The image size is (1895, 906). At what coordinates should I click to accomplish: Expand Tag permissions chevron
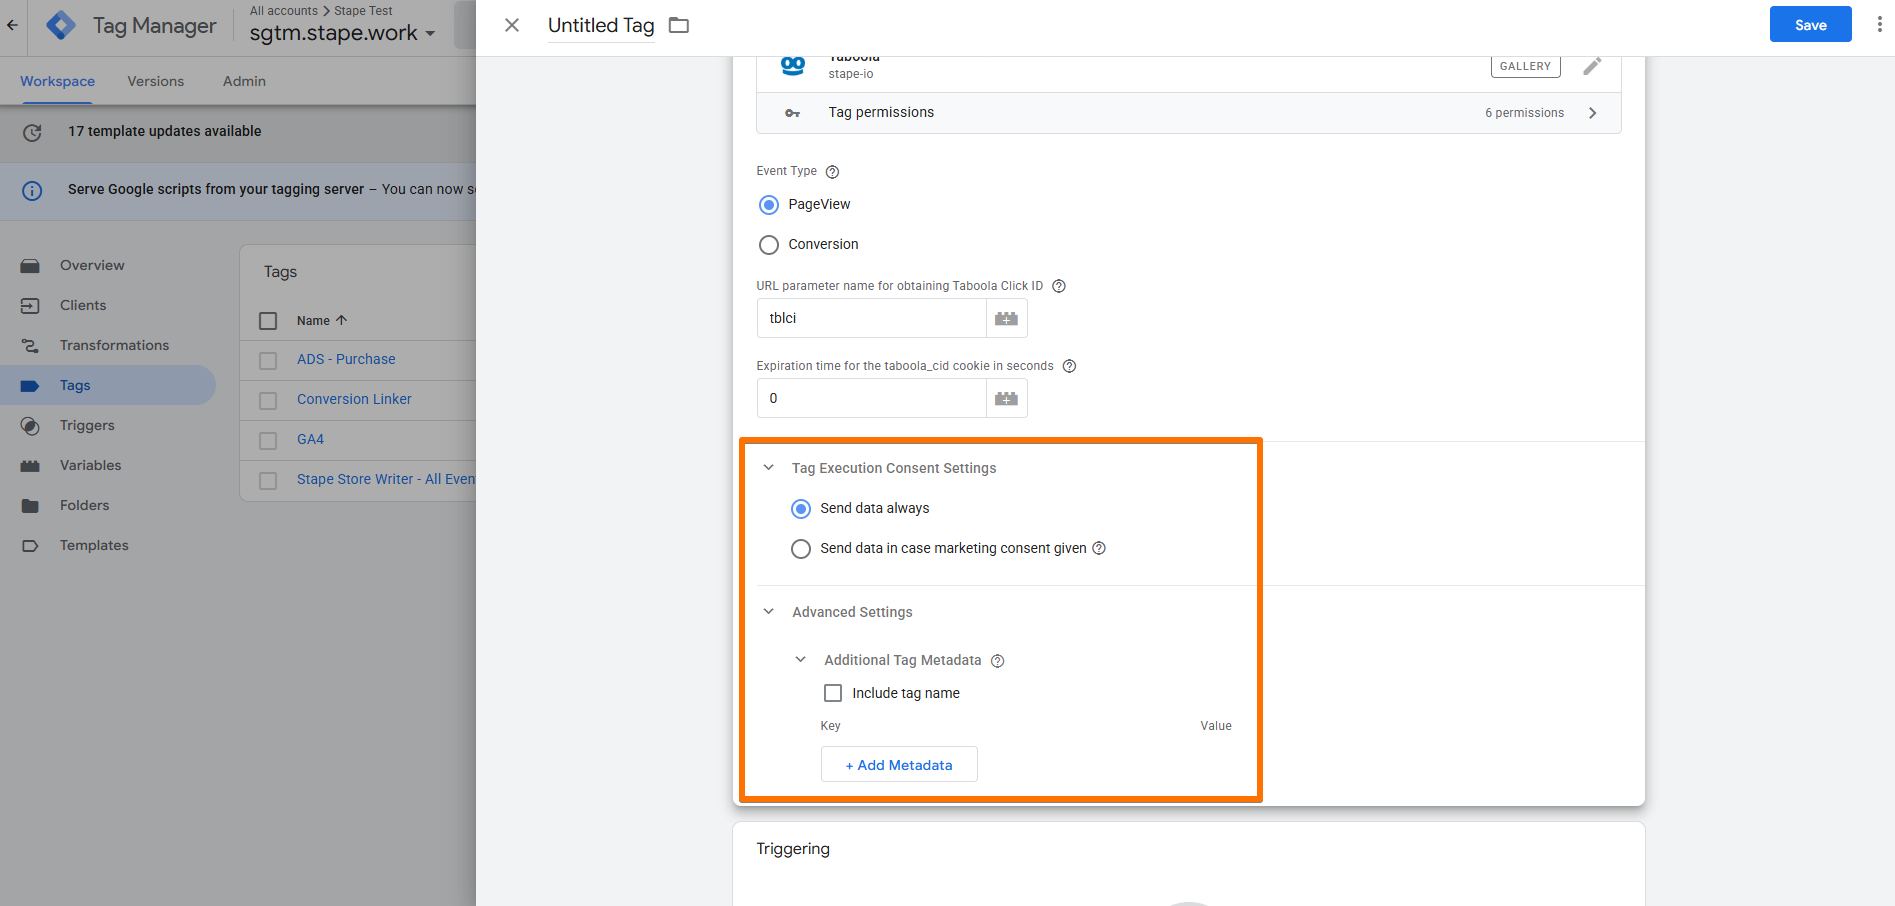point(1593,113)
